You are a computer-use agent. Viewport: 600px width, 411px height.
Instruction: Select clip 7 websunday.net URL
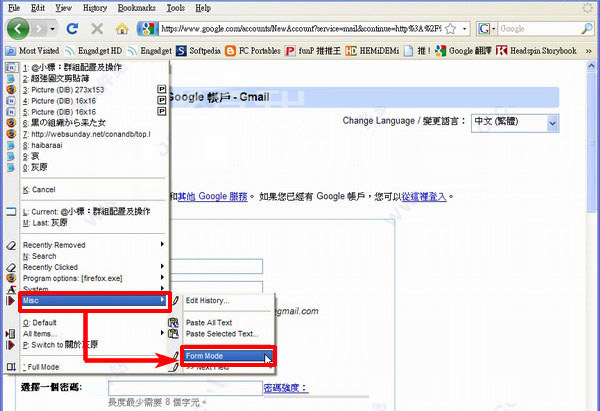tap(94, 134)
